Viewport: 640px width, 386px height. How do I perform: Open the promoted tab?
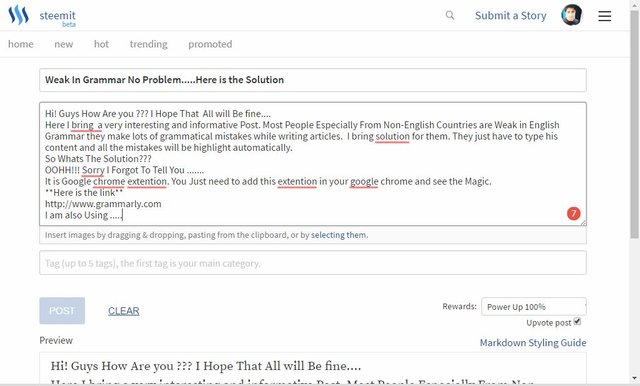coord(210,44)
